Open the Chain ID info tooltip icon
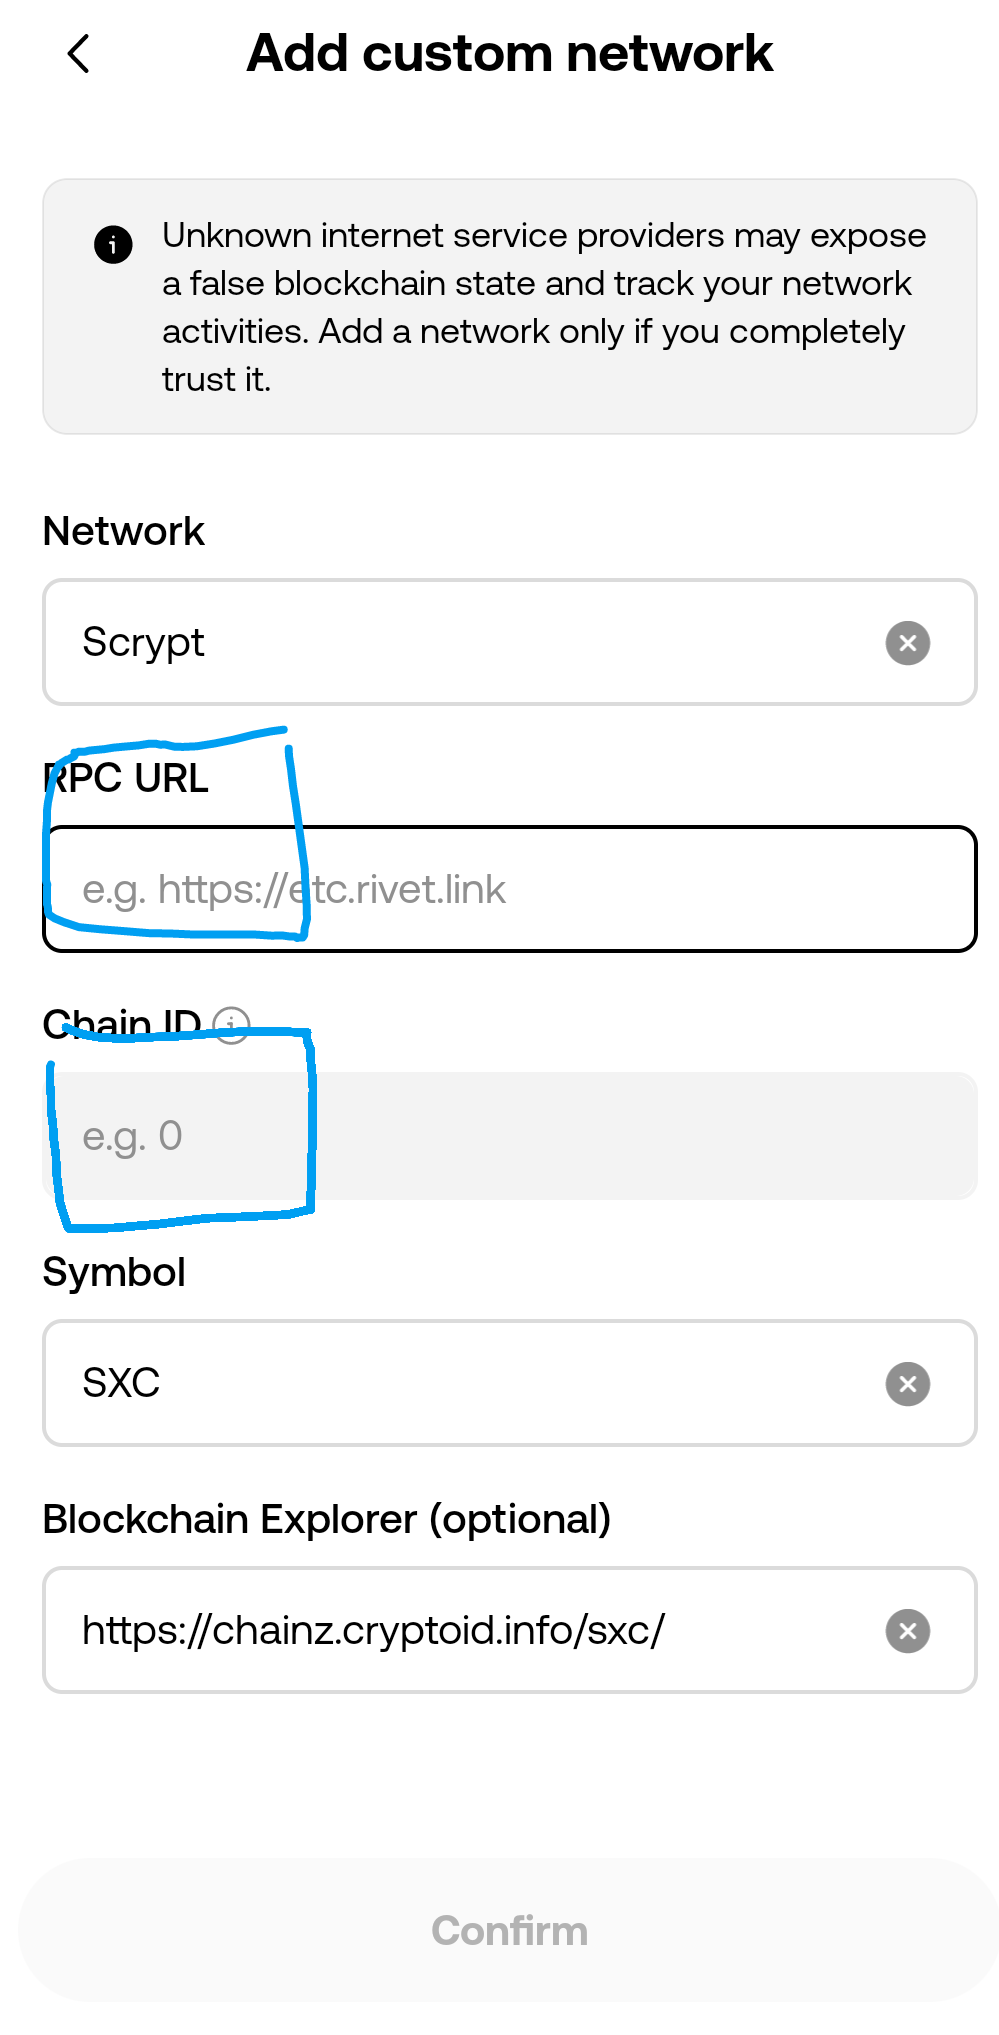The image size is (999, 2035). coord(232,1025)
